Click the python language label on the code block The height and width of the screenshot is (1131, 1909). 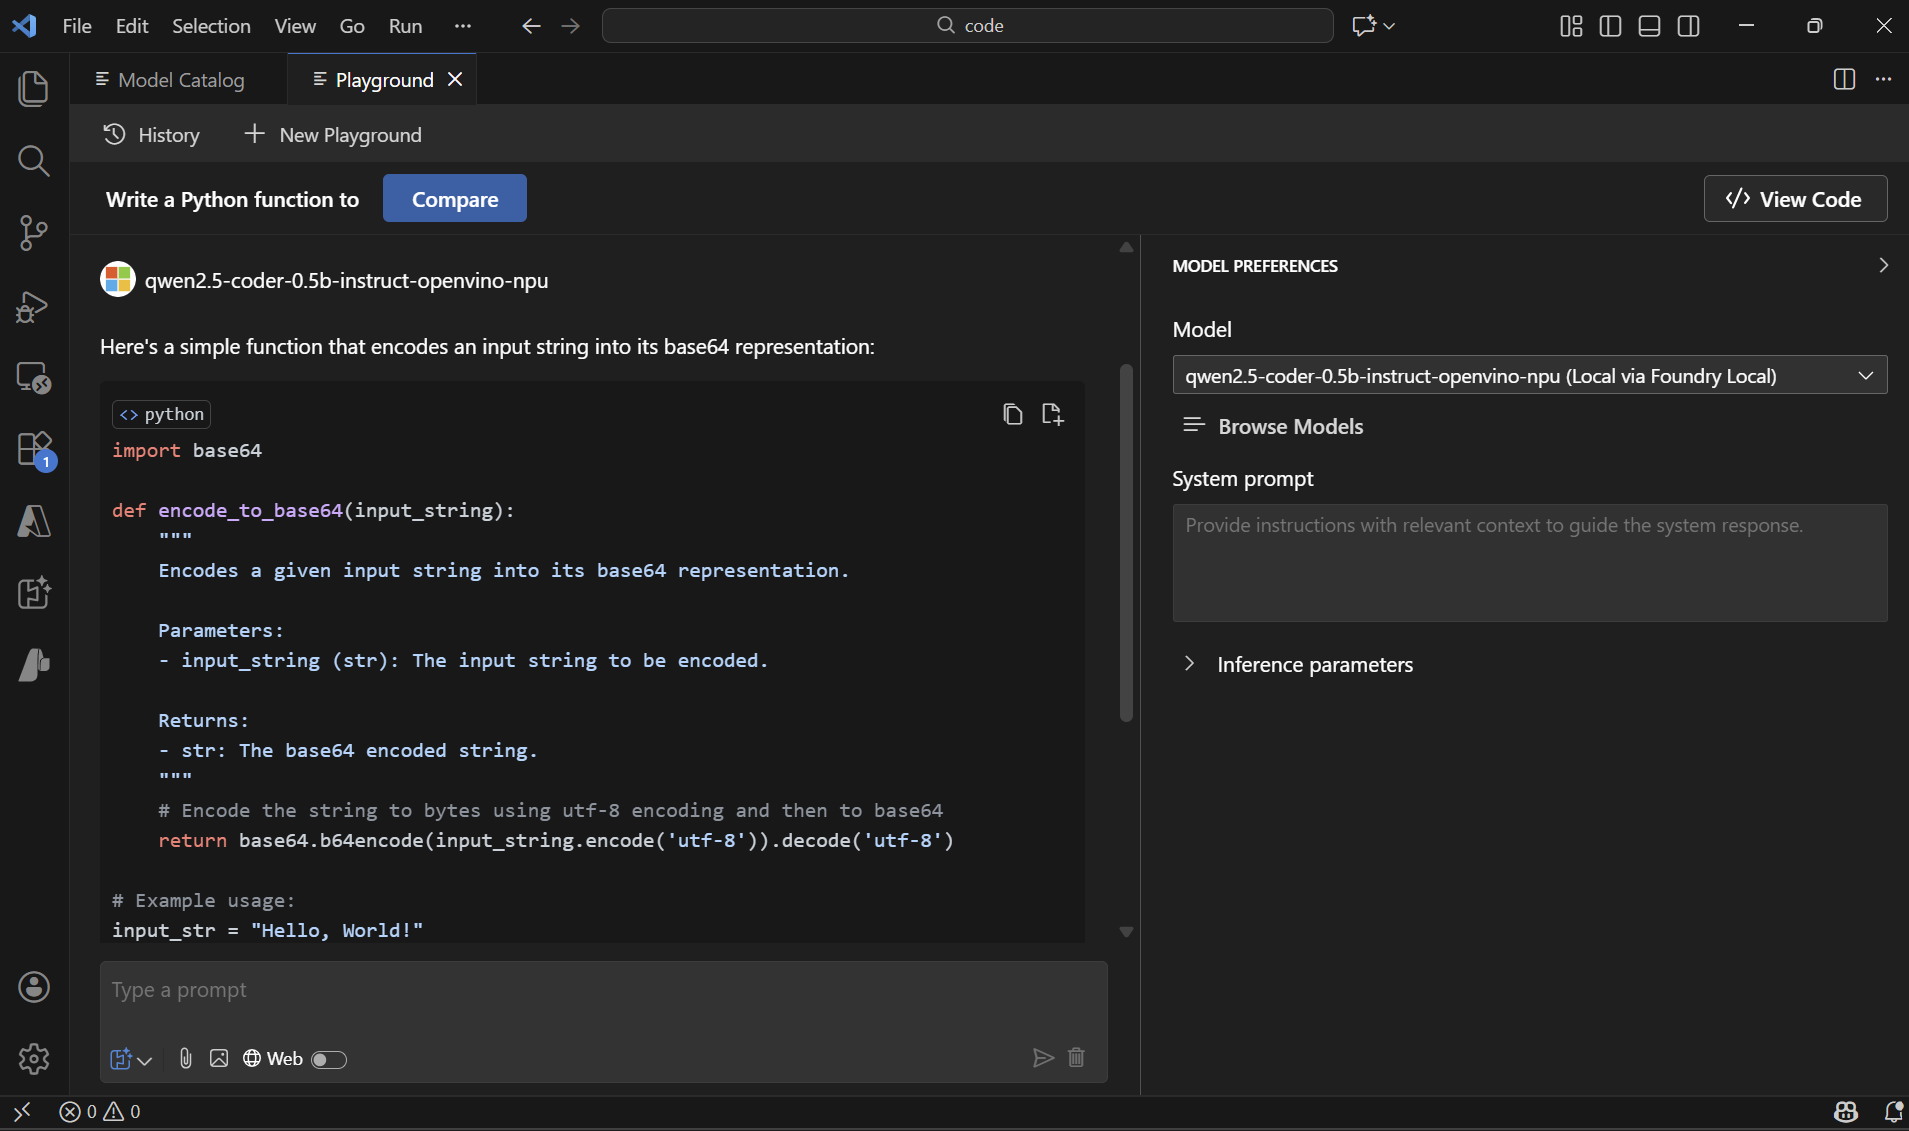(162, 414)
